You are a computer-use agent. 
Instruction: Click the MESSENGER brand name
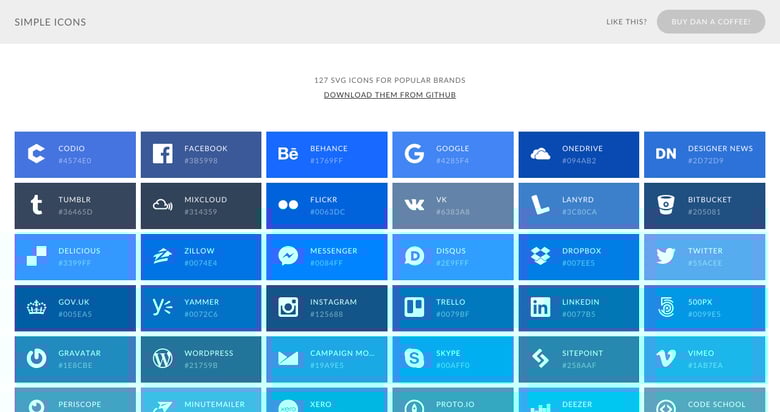coord(334,251)
